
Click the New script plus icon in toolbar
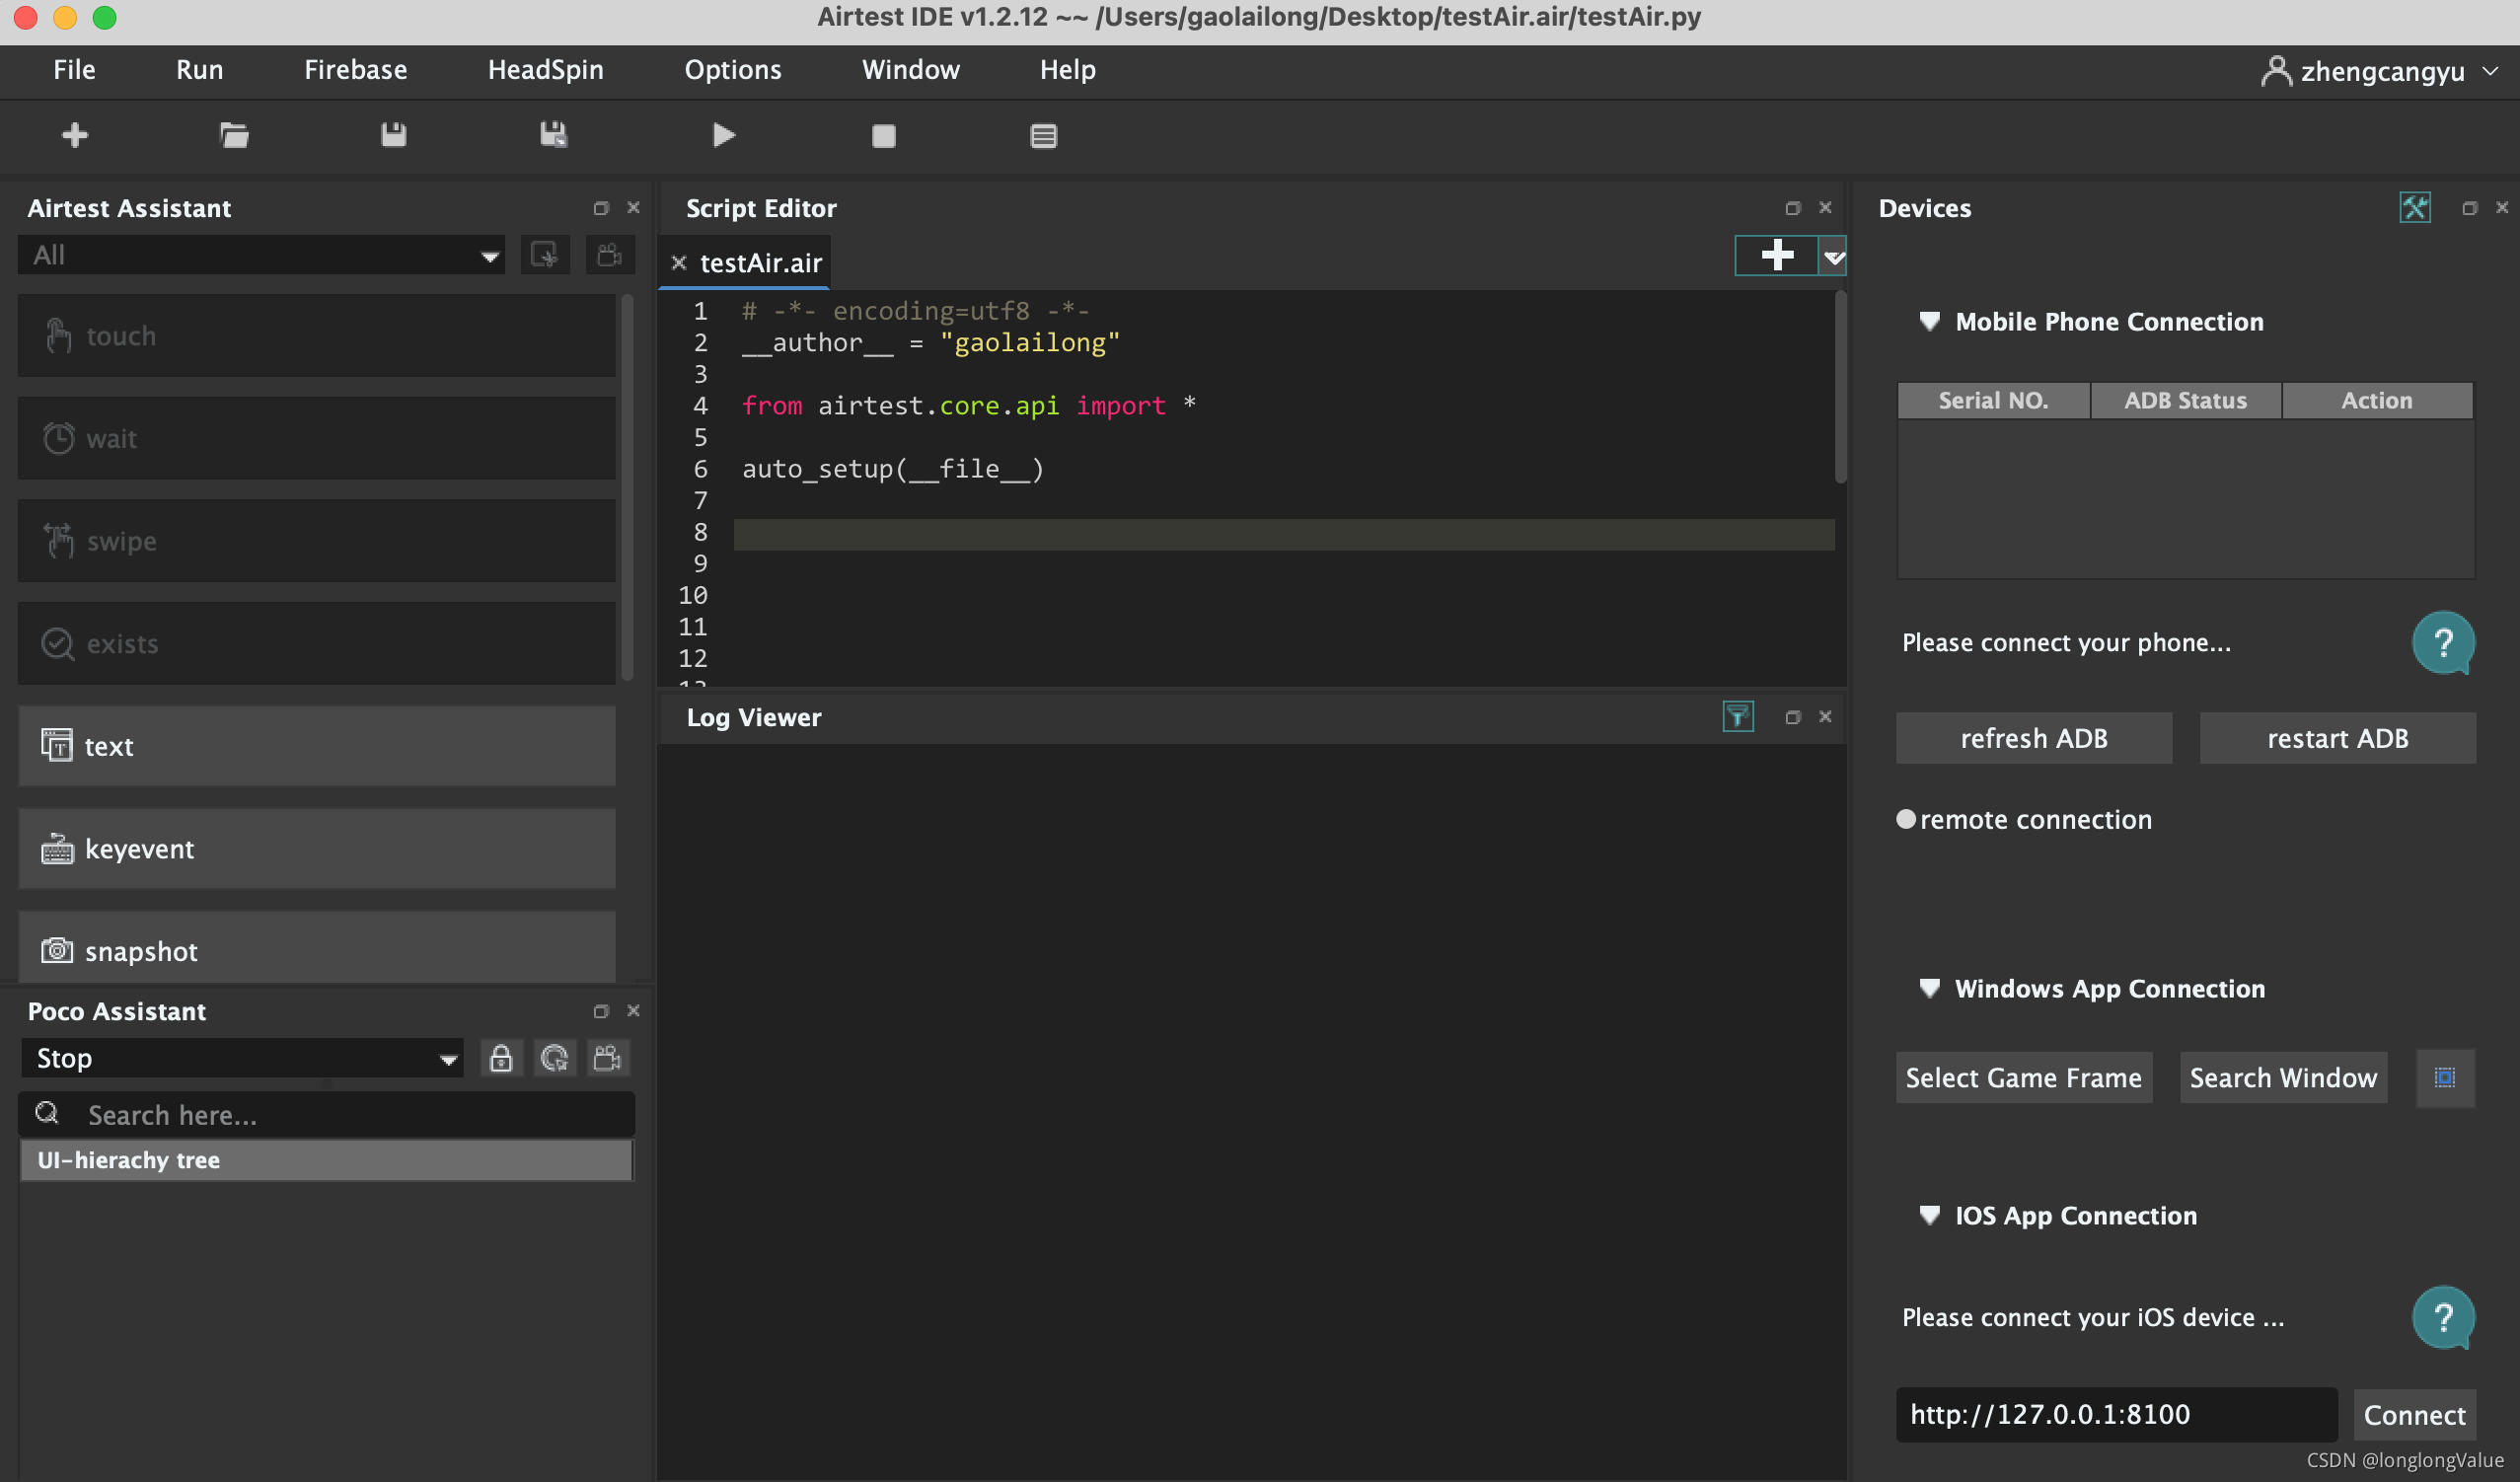click(x=75, y=135)
